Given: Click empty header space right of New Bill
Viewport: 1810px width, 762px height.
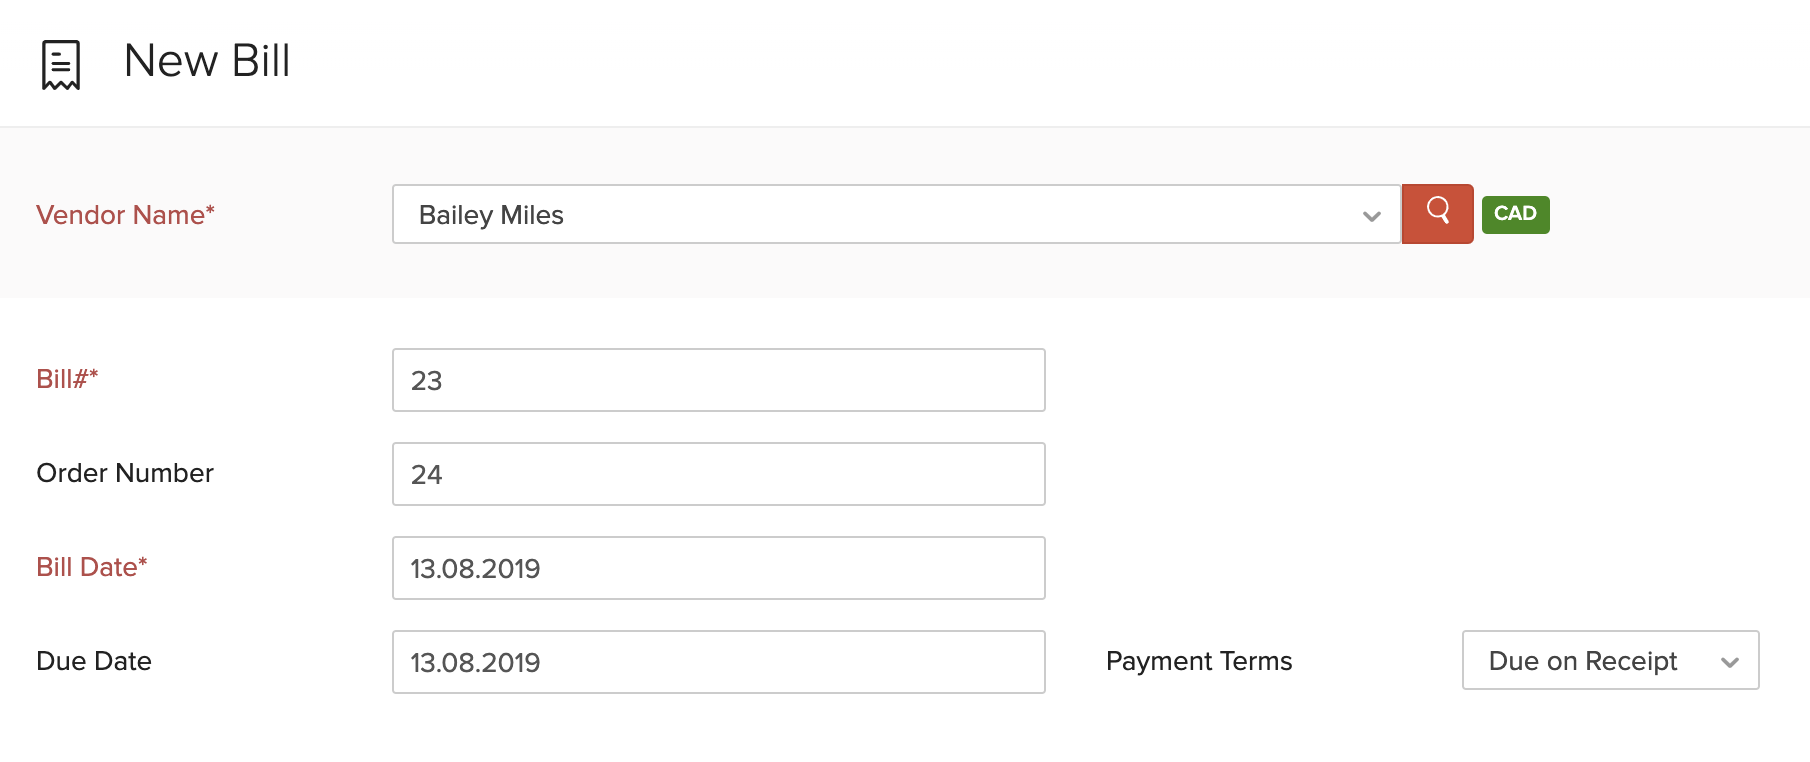Looking at the screenshot, I should click(1000, 62).
